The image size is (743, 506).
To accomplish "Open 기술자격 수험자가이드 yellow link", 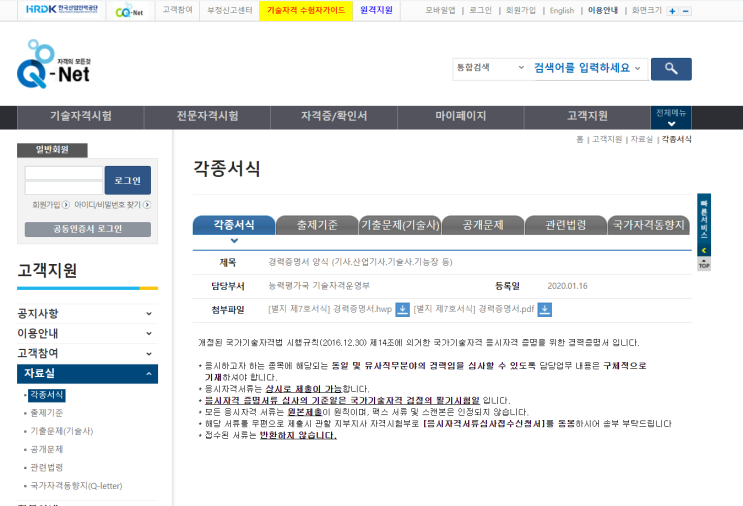I will [306, 10].
